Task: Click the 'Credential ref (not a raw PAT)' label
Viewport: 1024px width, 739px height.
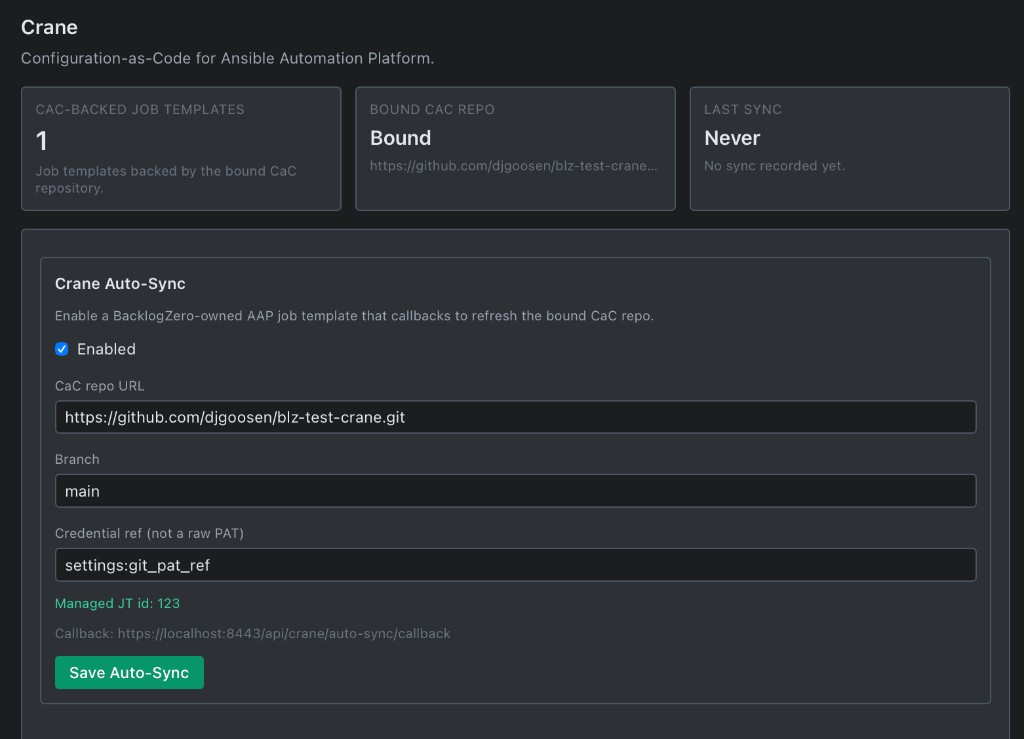Action: click(x=150, y=533)
